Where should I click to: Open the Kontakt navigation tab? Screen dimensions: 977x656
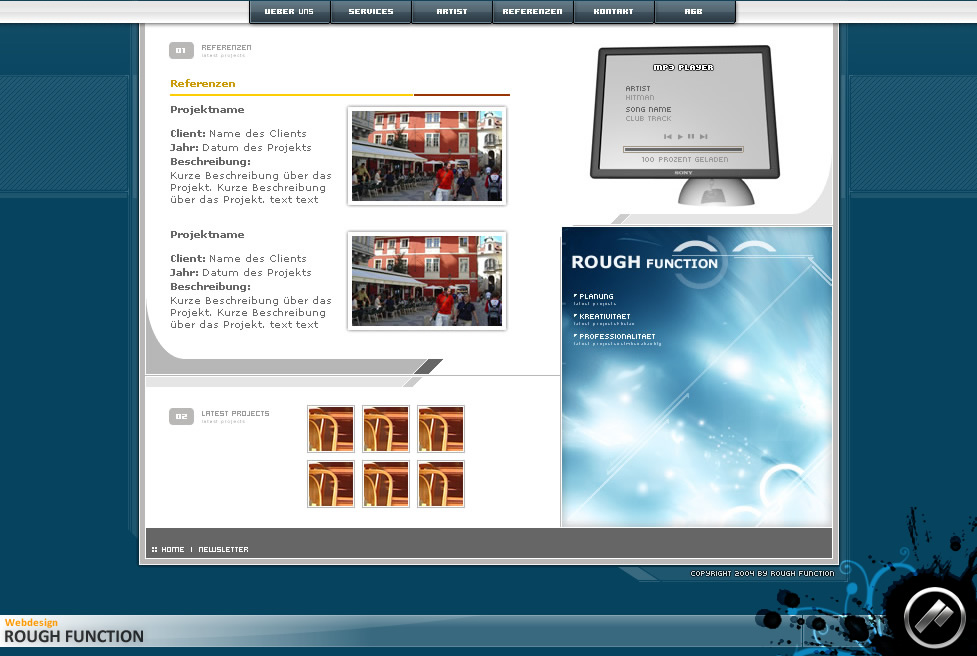tap(613, 12)
